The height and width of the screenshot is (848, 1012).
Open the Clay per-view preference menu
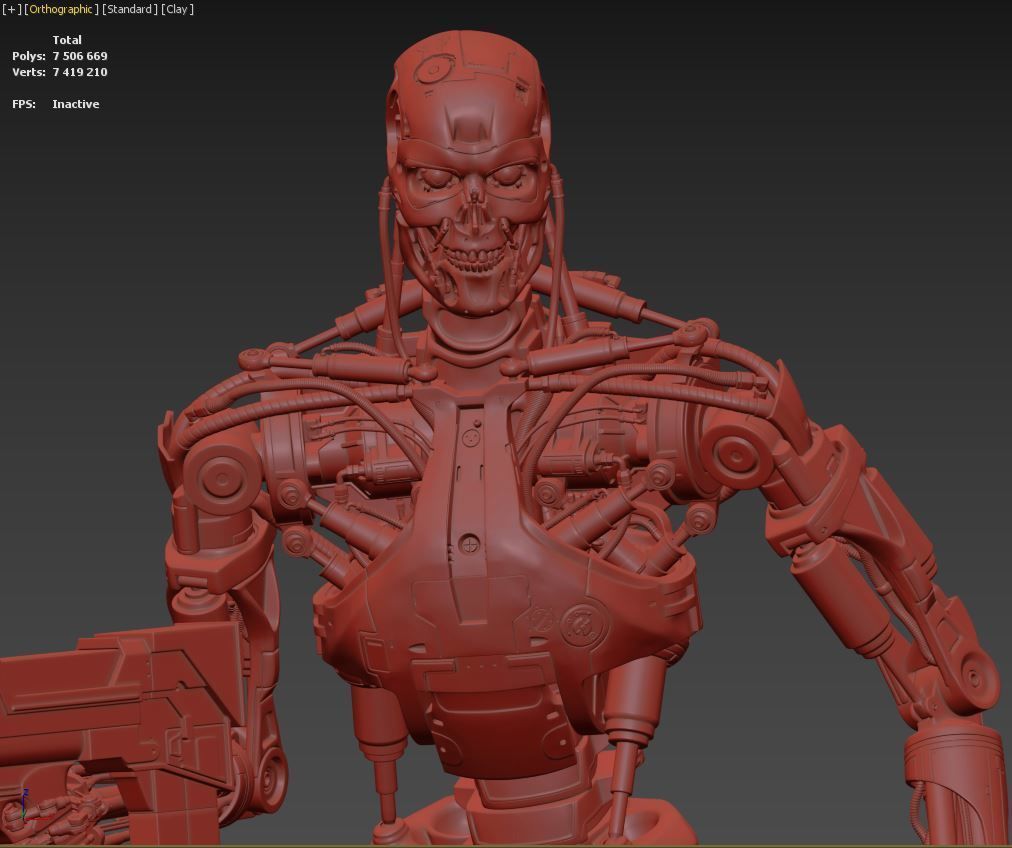tap(177, 9)
